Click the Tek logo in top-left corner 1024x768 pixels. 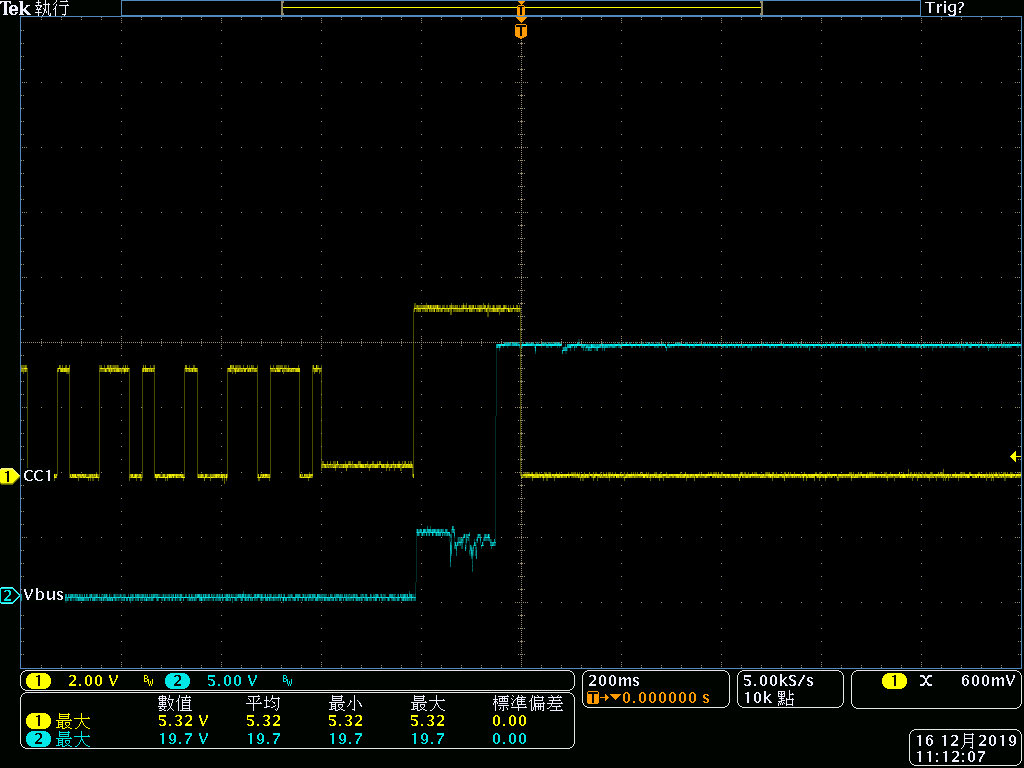15,8
